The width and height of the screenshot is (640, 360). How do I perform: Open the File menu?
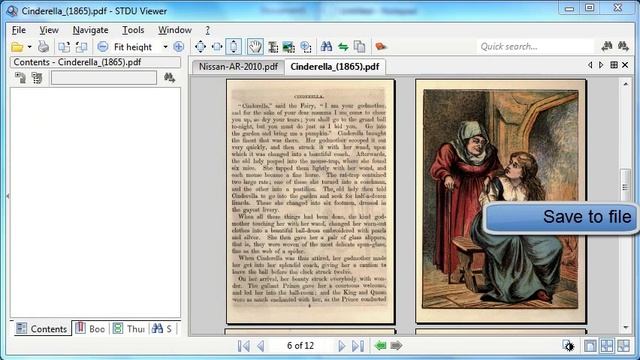pos(19,30)
